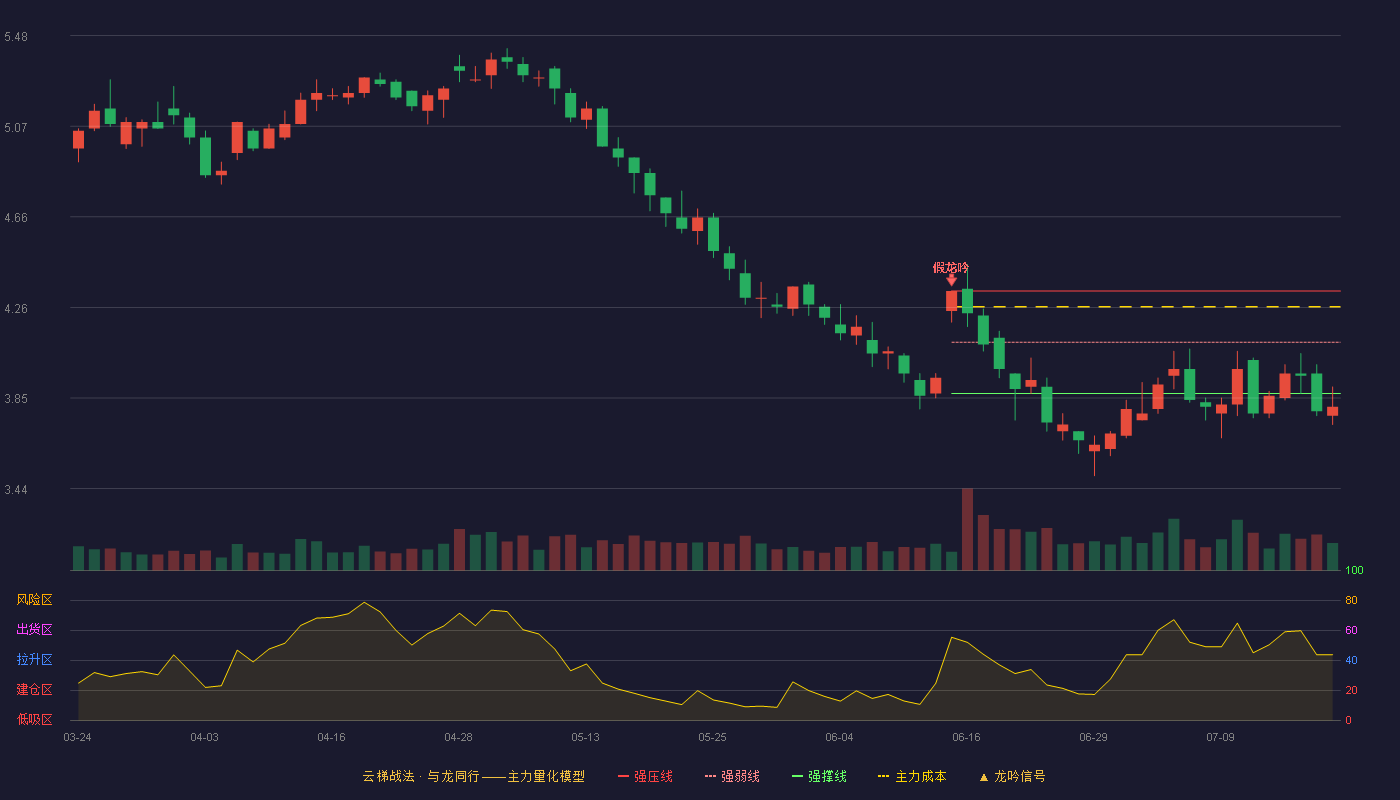Click the 05-13 date label
The image size is (1400, 800).
[x=585, y=737]
